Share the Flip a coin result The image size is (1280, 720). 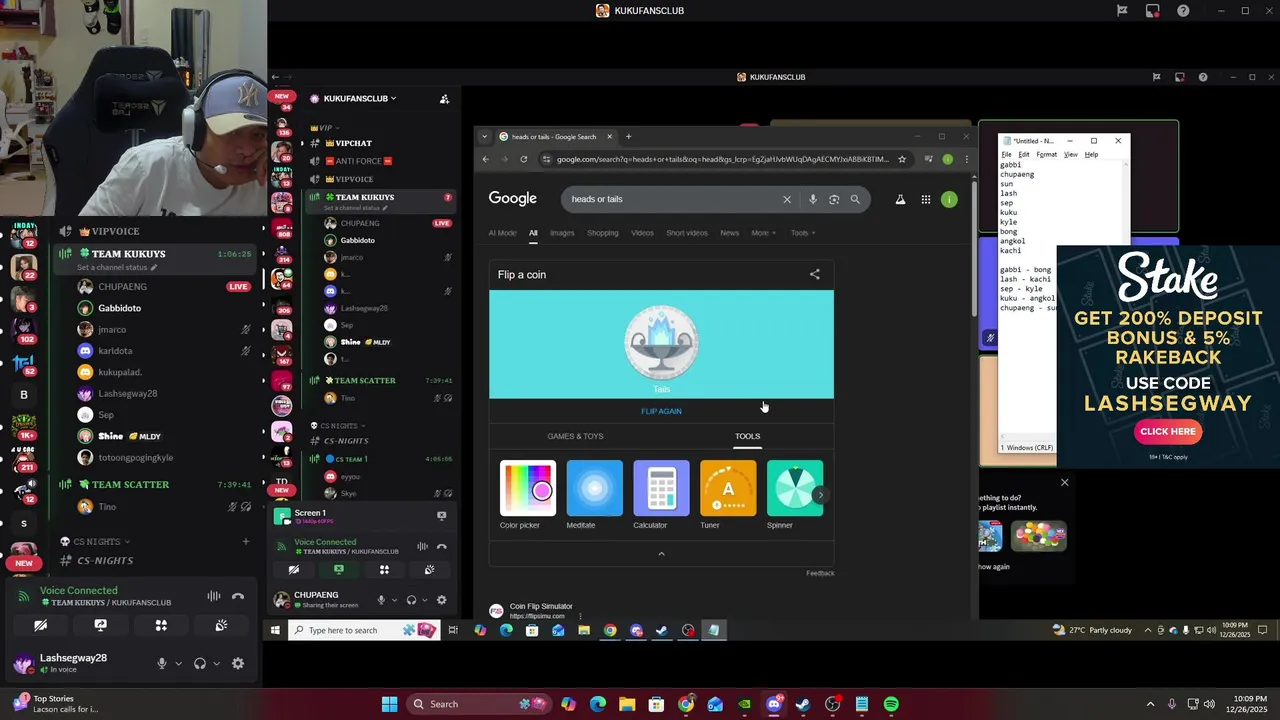(814, 274)
